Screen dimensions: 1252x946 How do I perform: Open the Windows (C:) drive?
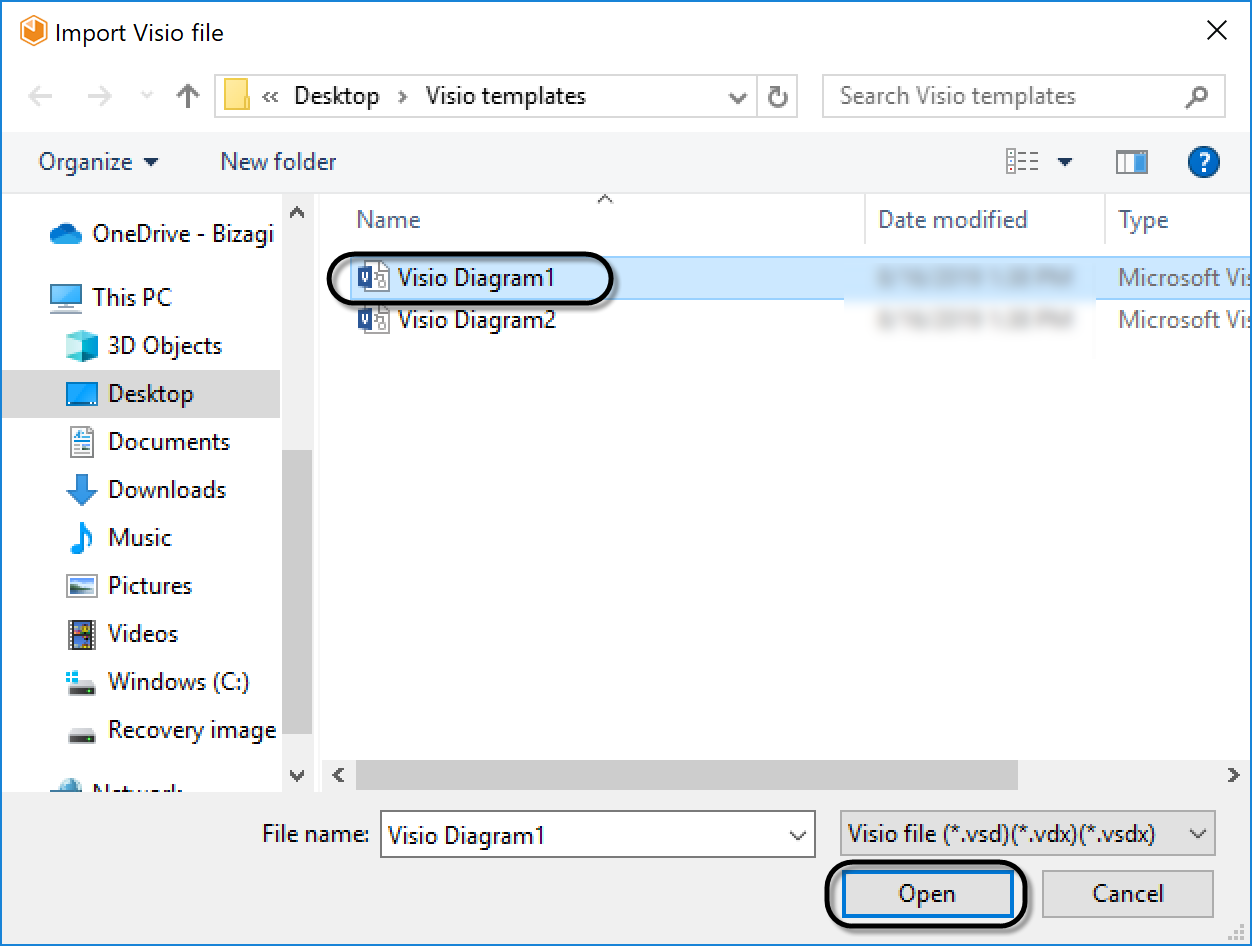tap(159, 682)
